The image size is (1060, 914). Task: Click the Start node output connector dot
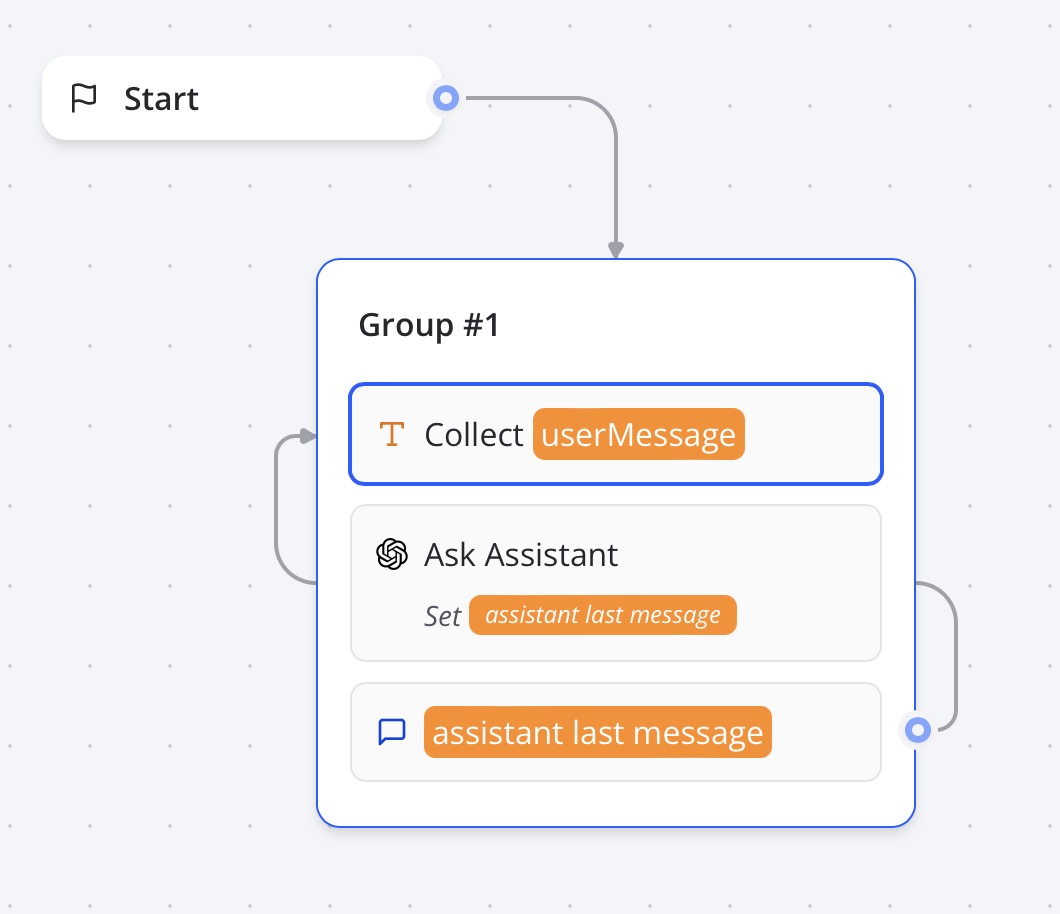click(x=445, y=98)
